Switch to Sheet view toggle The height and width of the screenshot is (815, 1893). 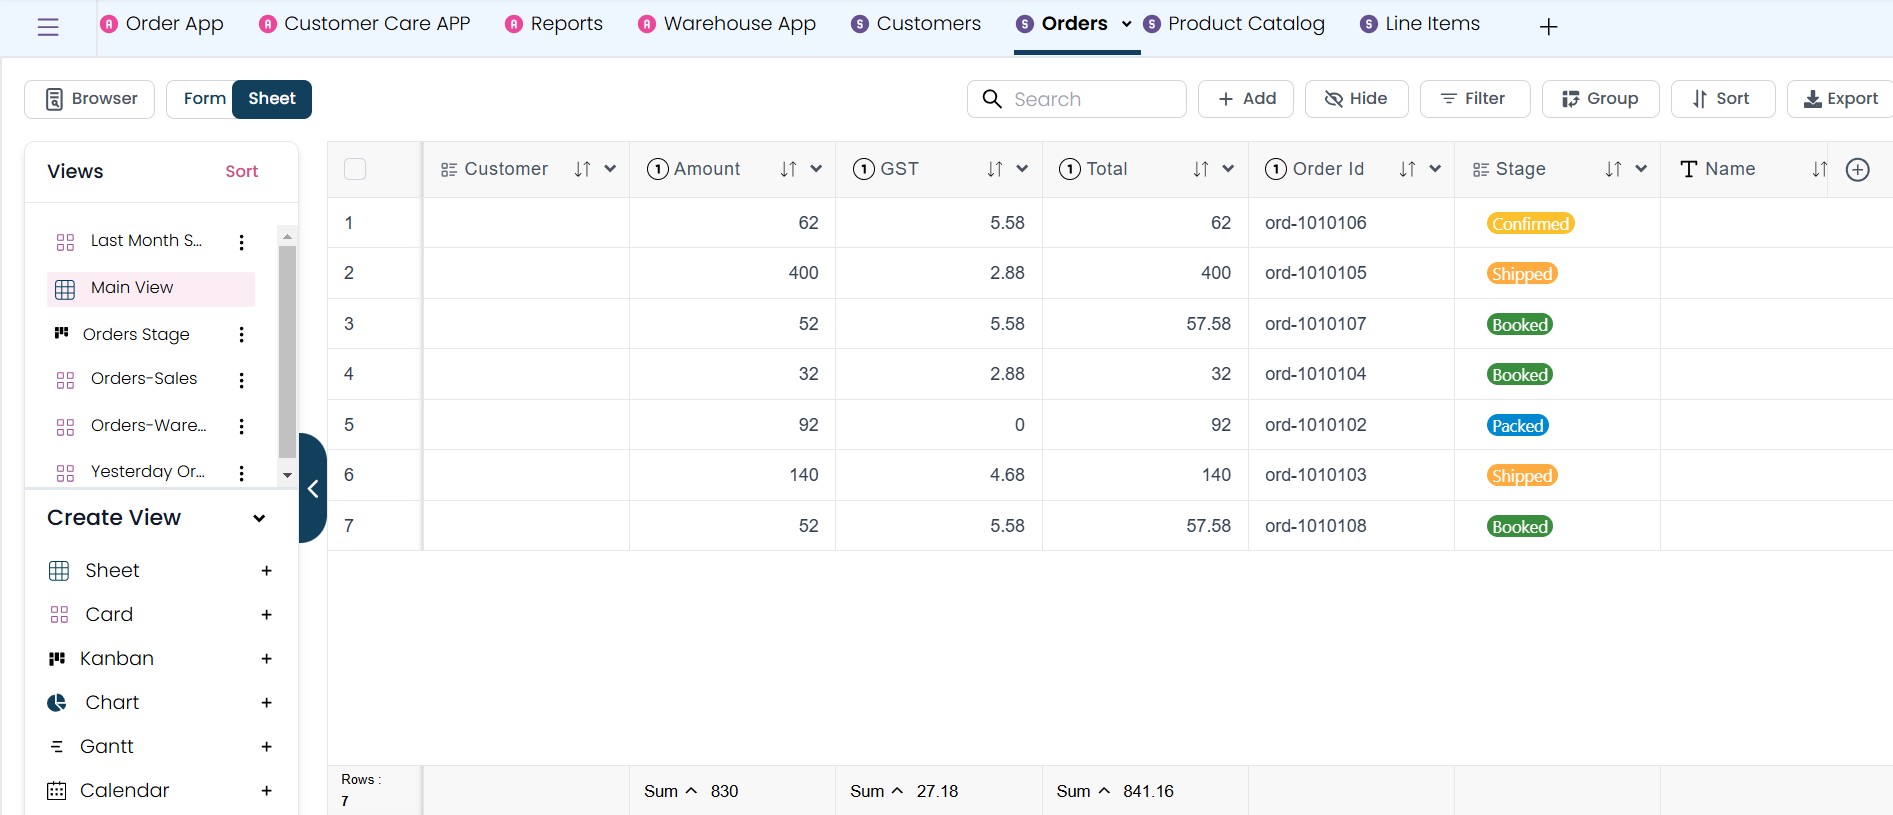(x=271, y=99)
